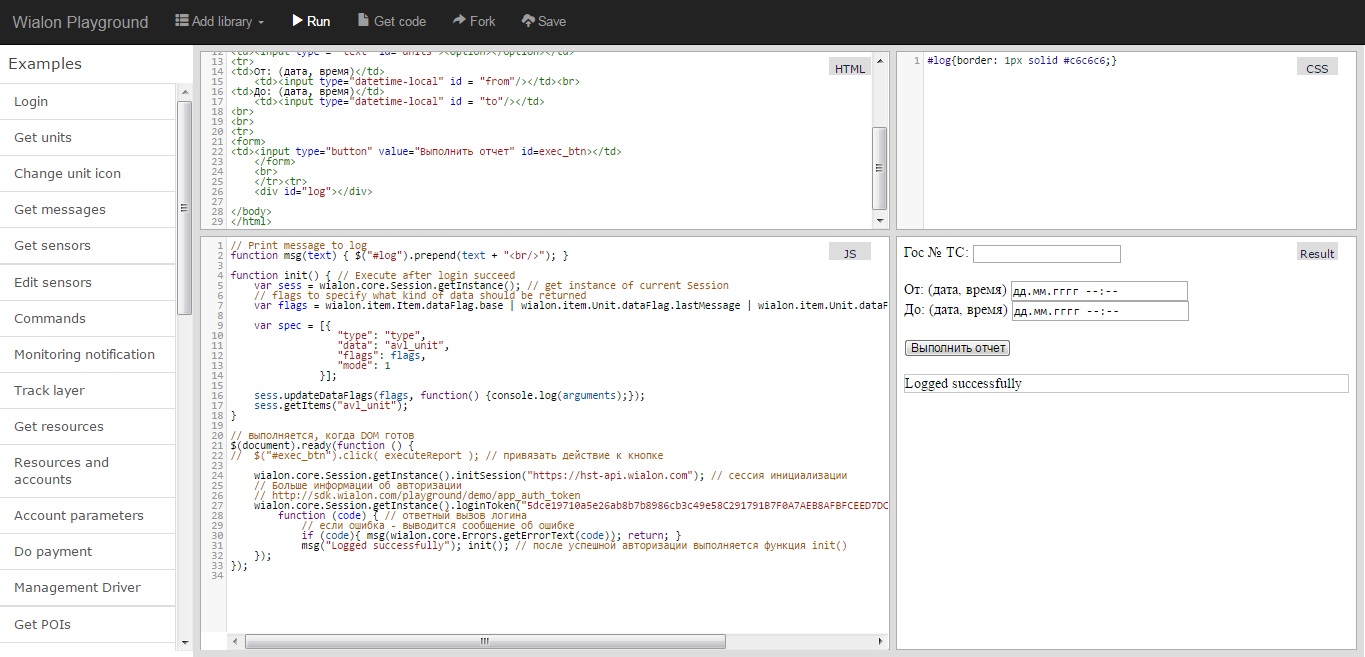Image resolution: width=1365 pixels, height=657 pixels.
Task: Click the HTML panel label
Action: point(849,68)
